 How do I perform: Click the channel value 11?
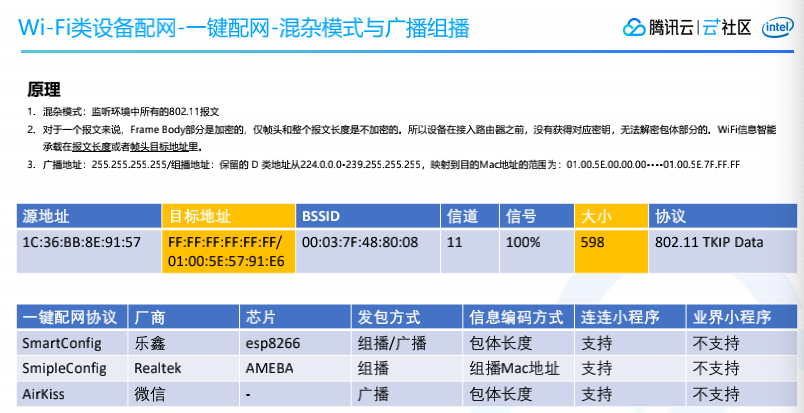(x=454, y=242)
